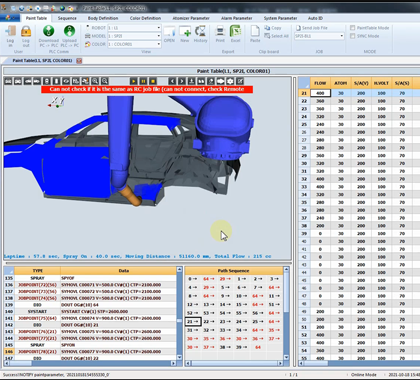Viewport: 420px width, 380px height.
Task: Select path sequence cell 52
Action: pyautogui.click(x=193, y=313)
